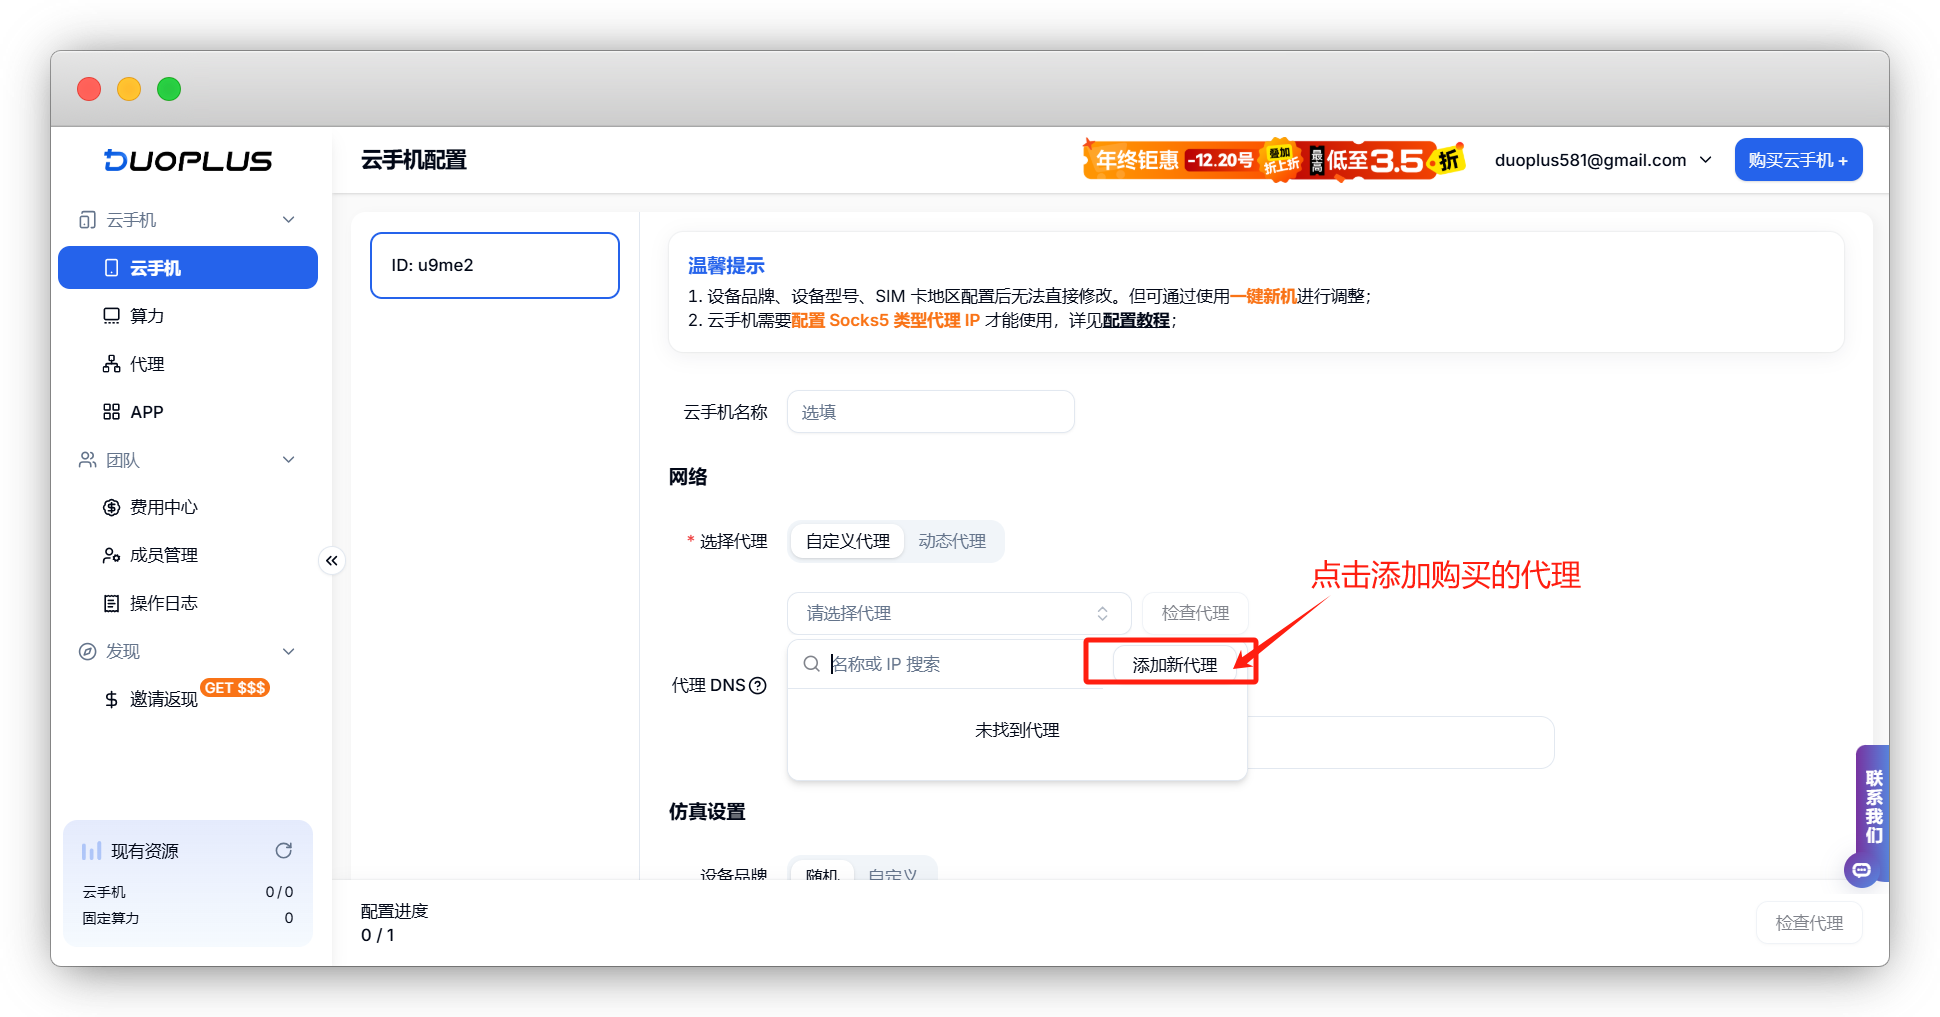Select the cloud phone card ID: u9me2
The width and height of the screenshot is (1940, 1017).
(494, 265)
